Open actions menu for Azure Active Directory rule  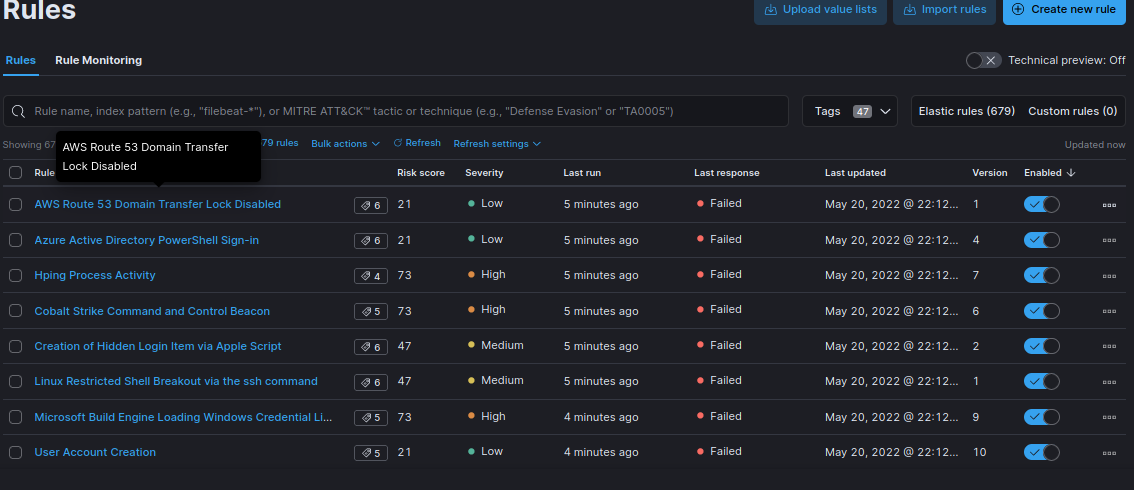1109,241
